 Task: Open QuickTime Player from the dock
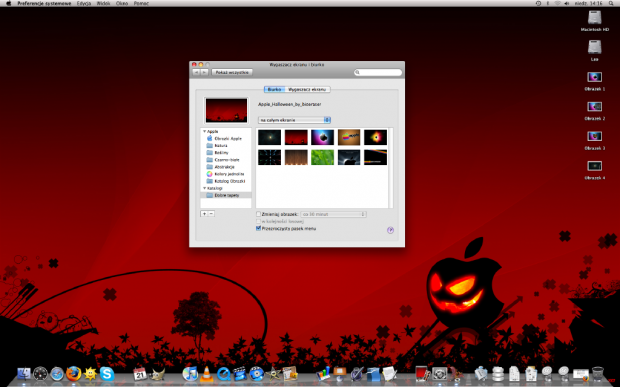pyautogui.click(x=223, y=374)
